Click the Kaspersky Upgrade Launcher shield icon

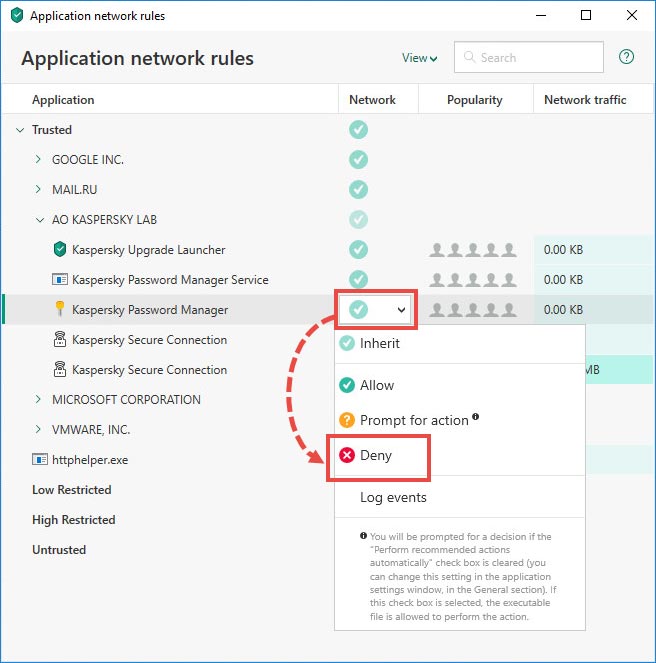point(60,249)
